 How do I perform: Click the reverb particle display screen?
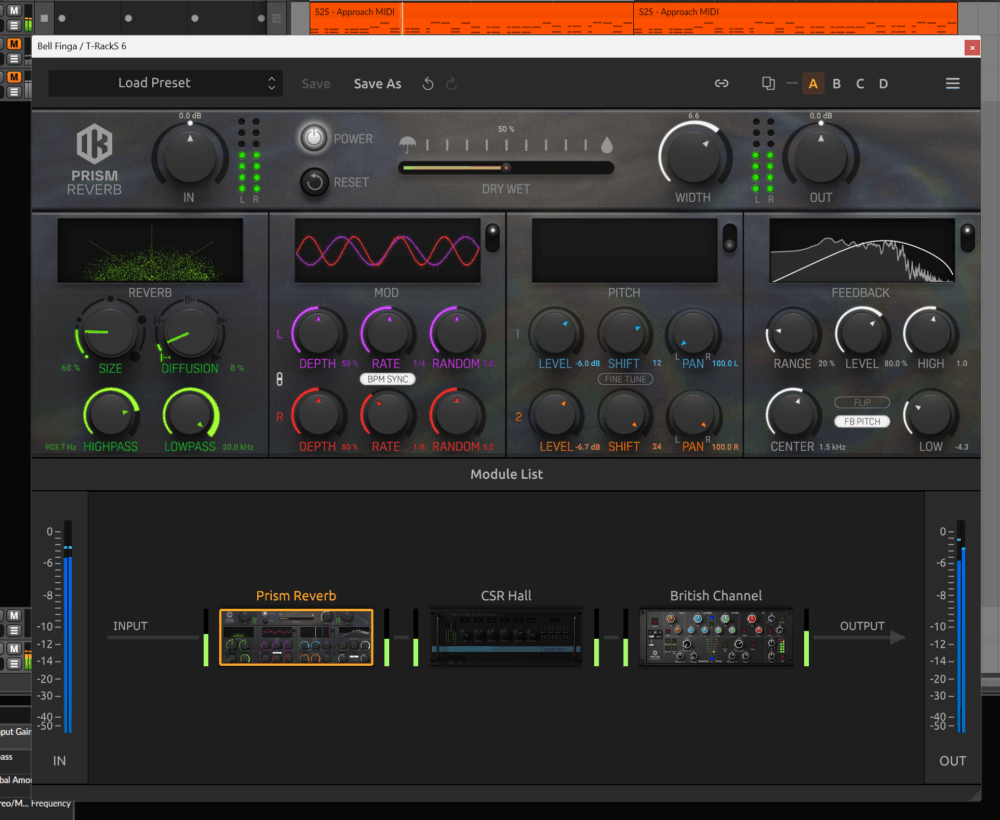(151, 251)
